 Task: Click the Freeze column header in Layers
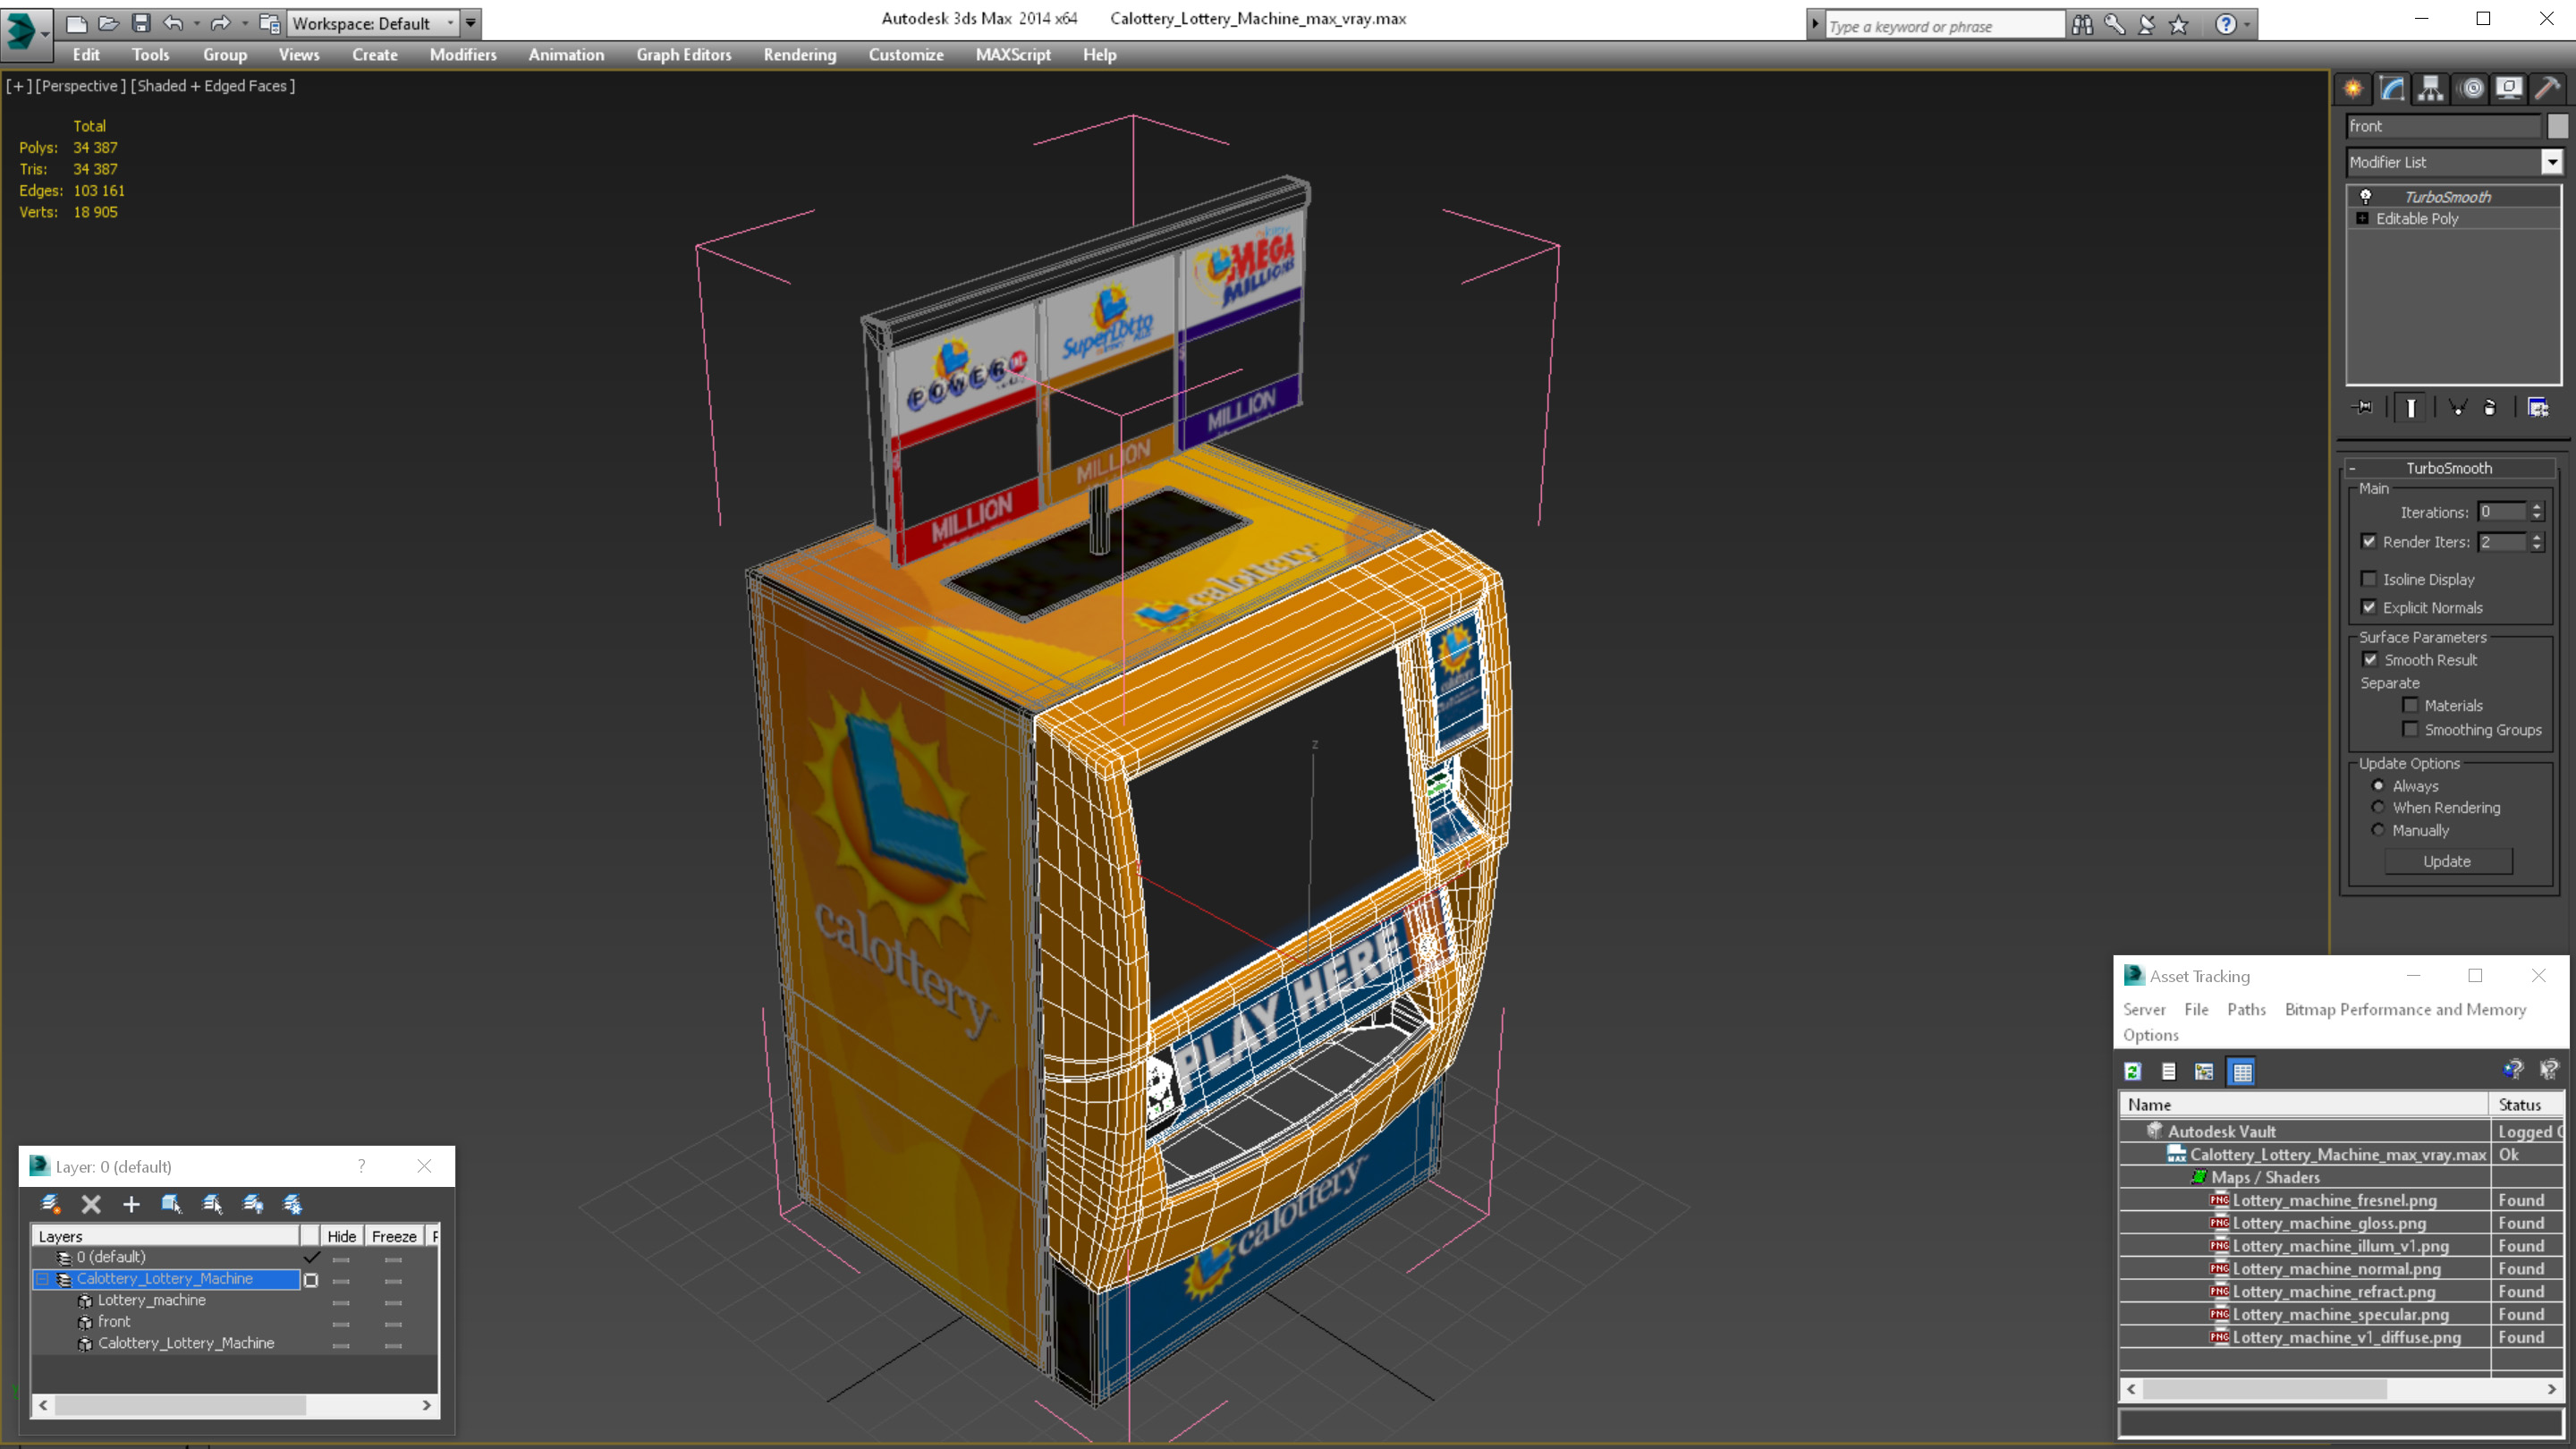click(x=394, y=1236)
